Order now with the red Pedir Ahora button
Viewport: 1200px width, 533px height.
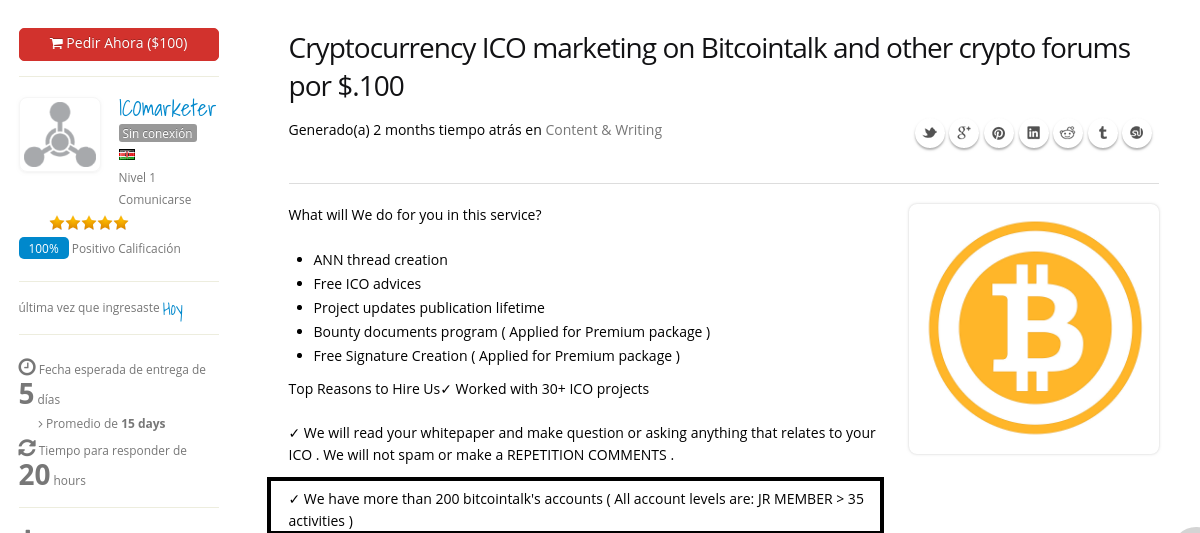pos(119,44)
